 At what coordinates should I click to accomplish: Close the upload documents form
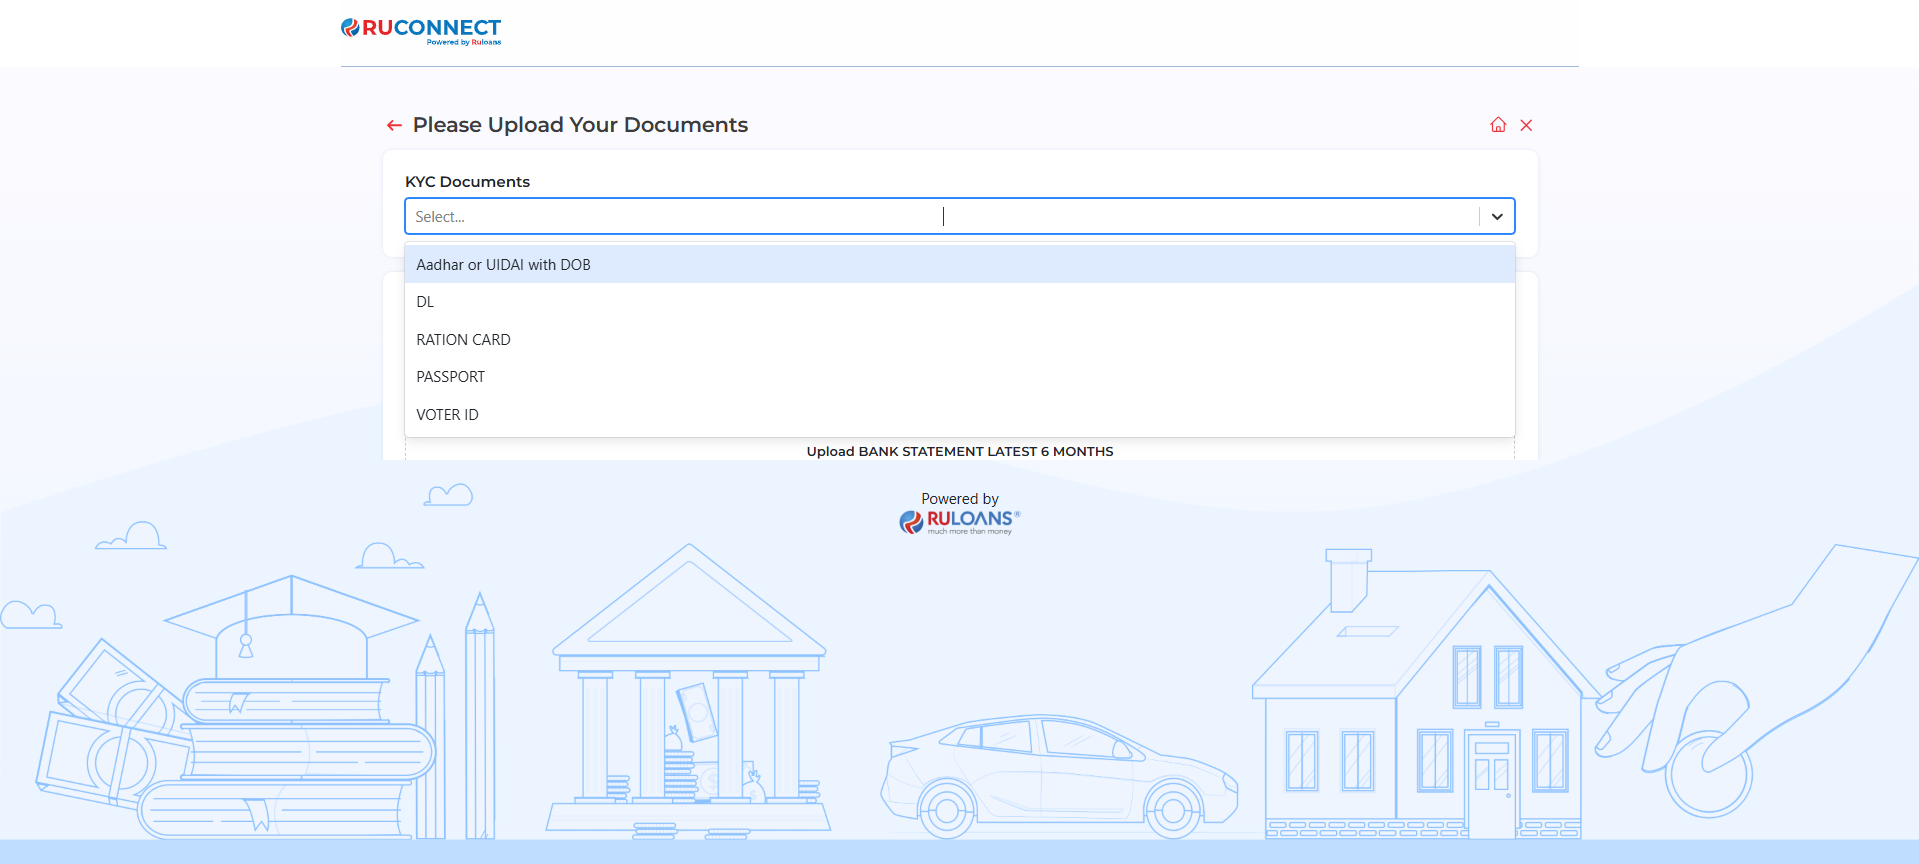click(x=1526, y=125)
